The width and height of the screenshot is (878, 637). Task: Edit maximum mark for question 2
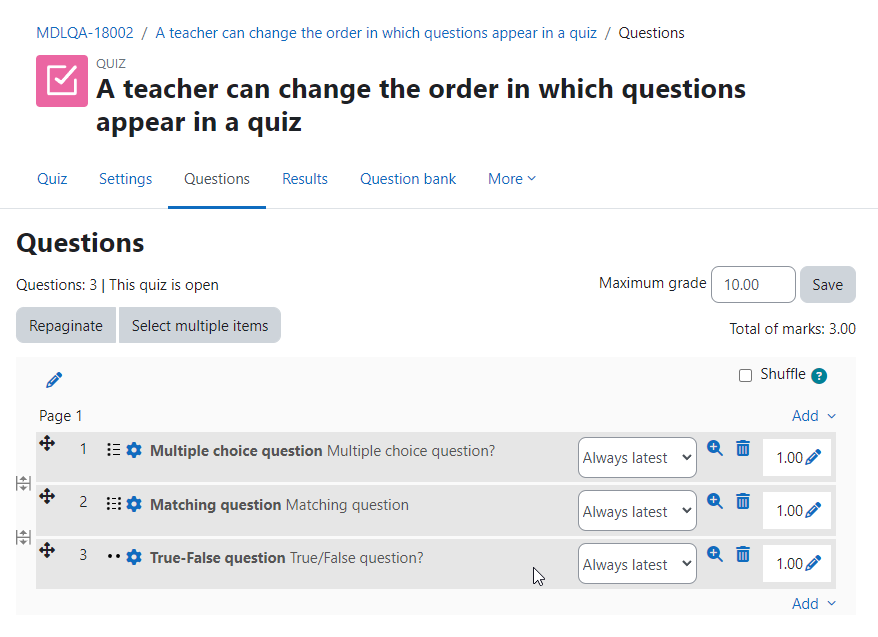(x=813, y=510)
